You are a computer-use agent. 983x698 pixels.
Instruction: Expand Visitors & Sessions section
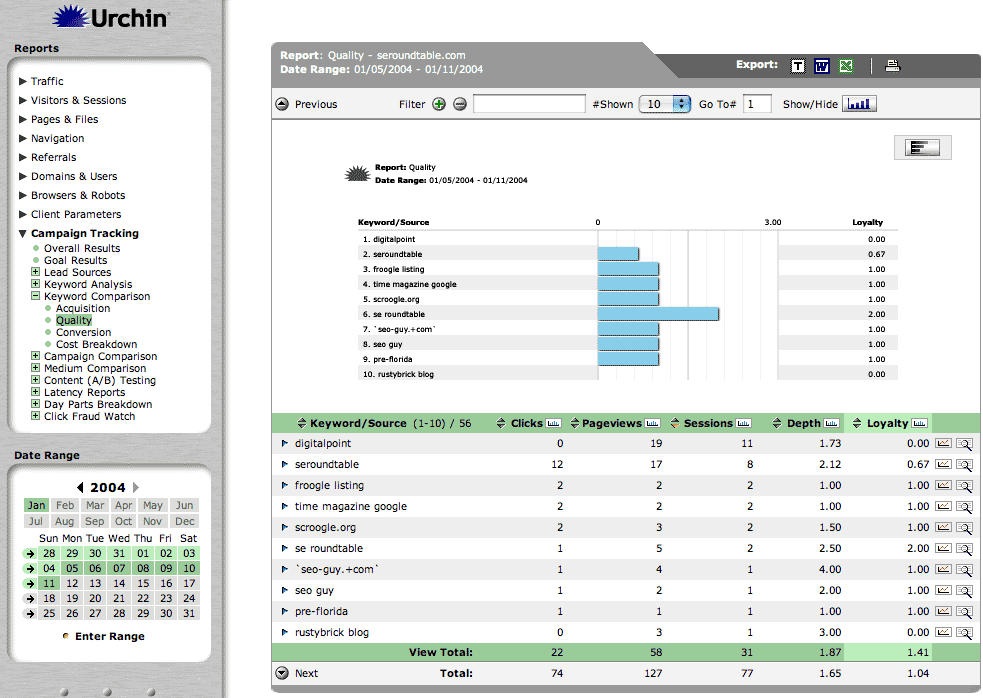coord(23,100)
